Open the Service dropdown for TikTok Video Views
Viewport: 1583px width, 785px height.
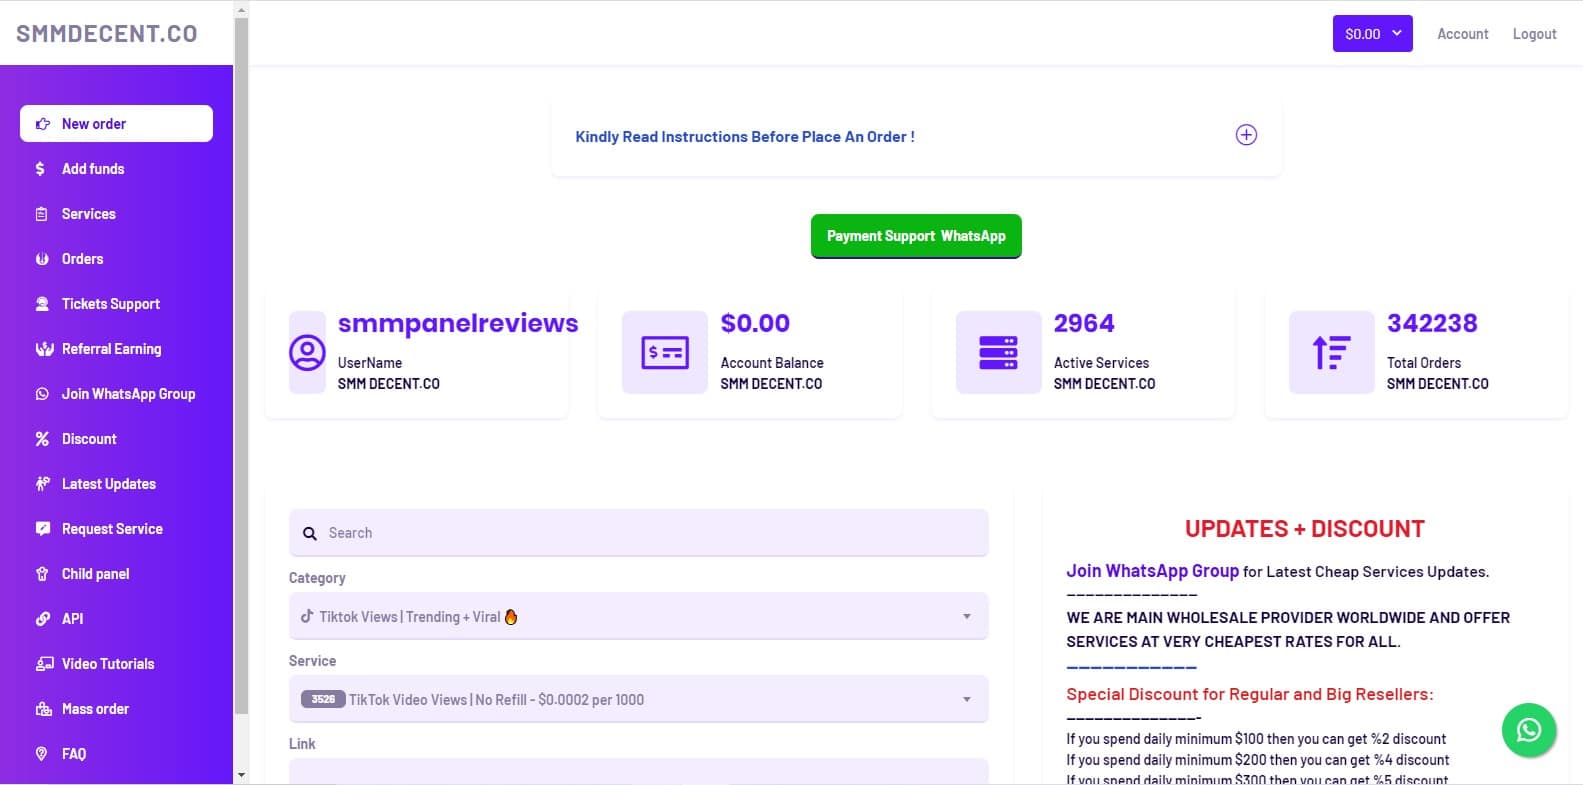638,700
